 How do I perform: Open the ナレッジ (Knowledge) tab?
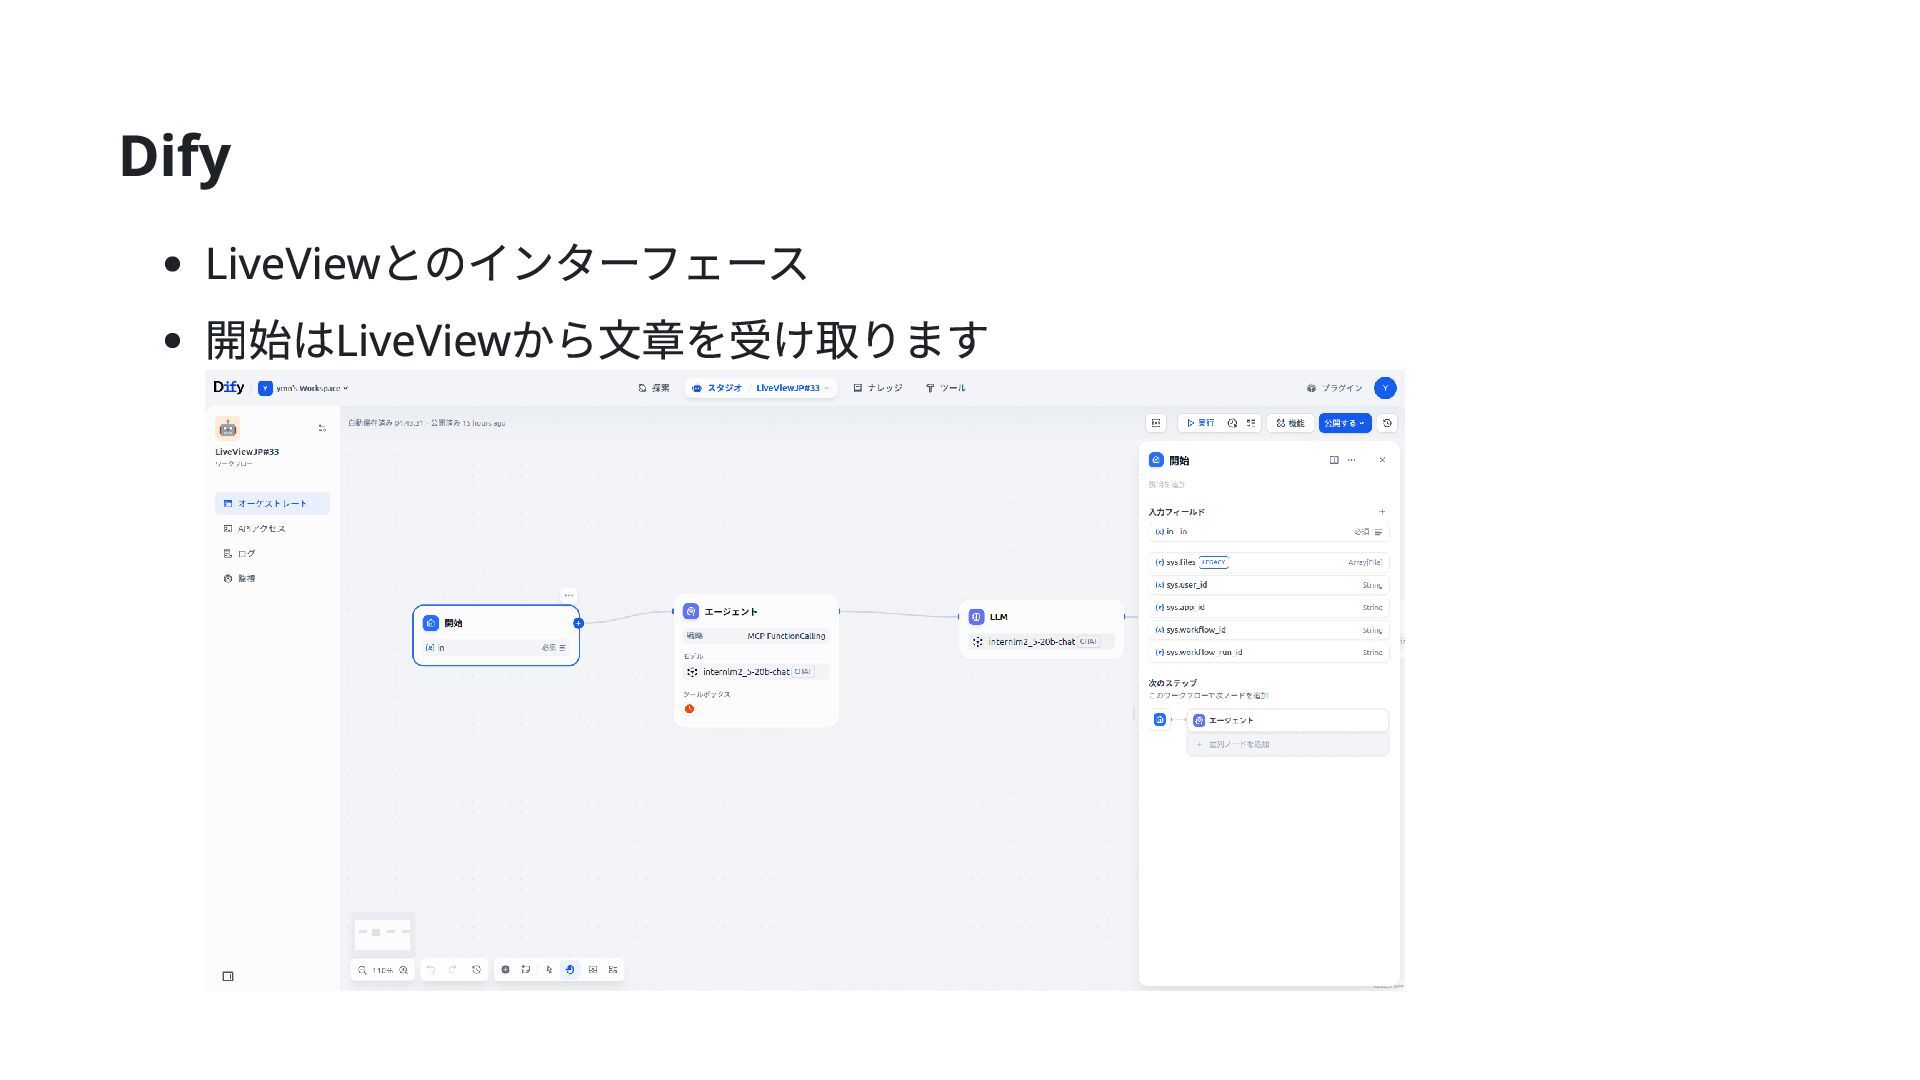pyautogui.click(x=878, y=388)
